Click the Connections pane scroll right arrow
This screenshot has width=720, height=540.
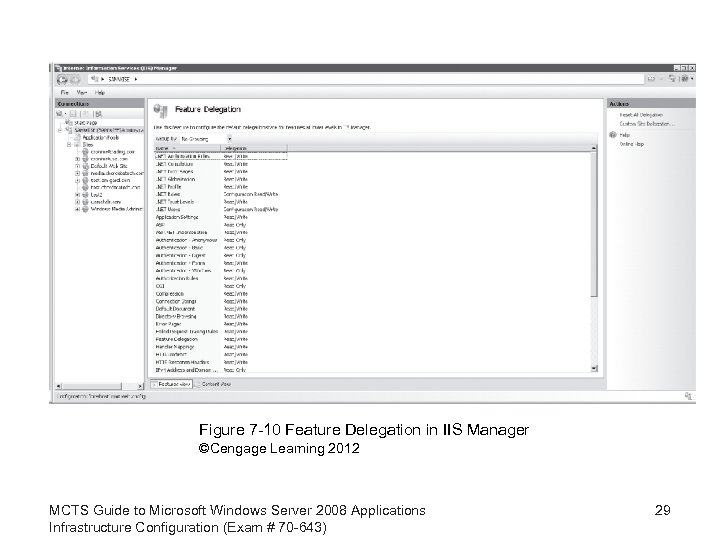pyautogui.click(x=140, y=386)
